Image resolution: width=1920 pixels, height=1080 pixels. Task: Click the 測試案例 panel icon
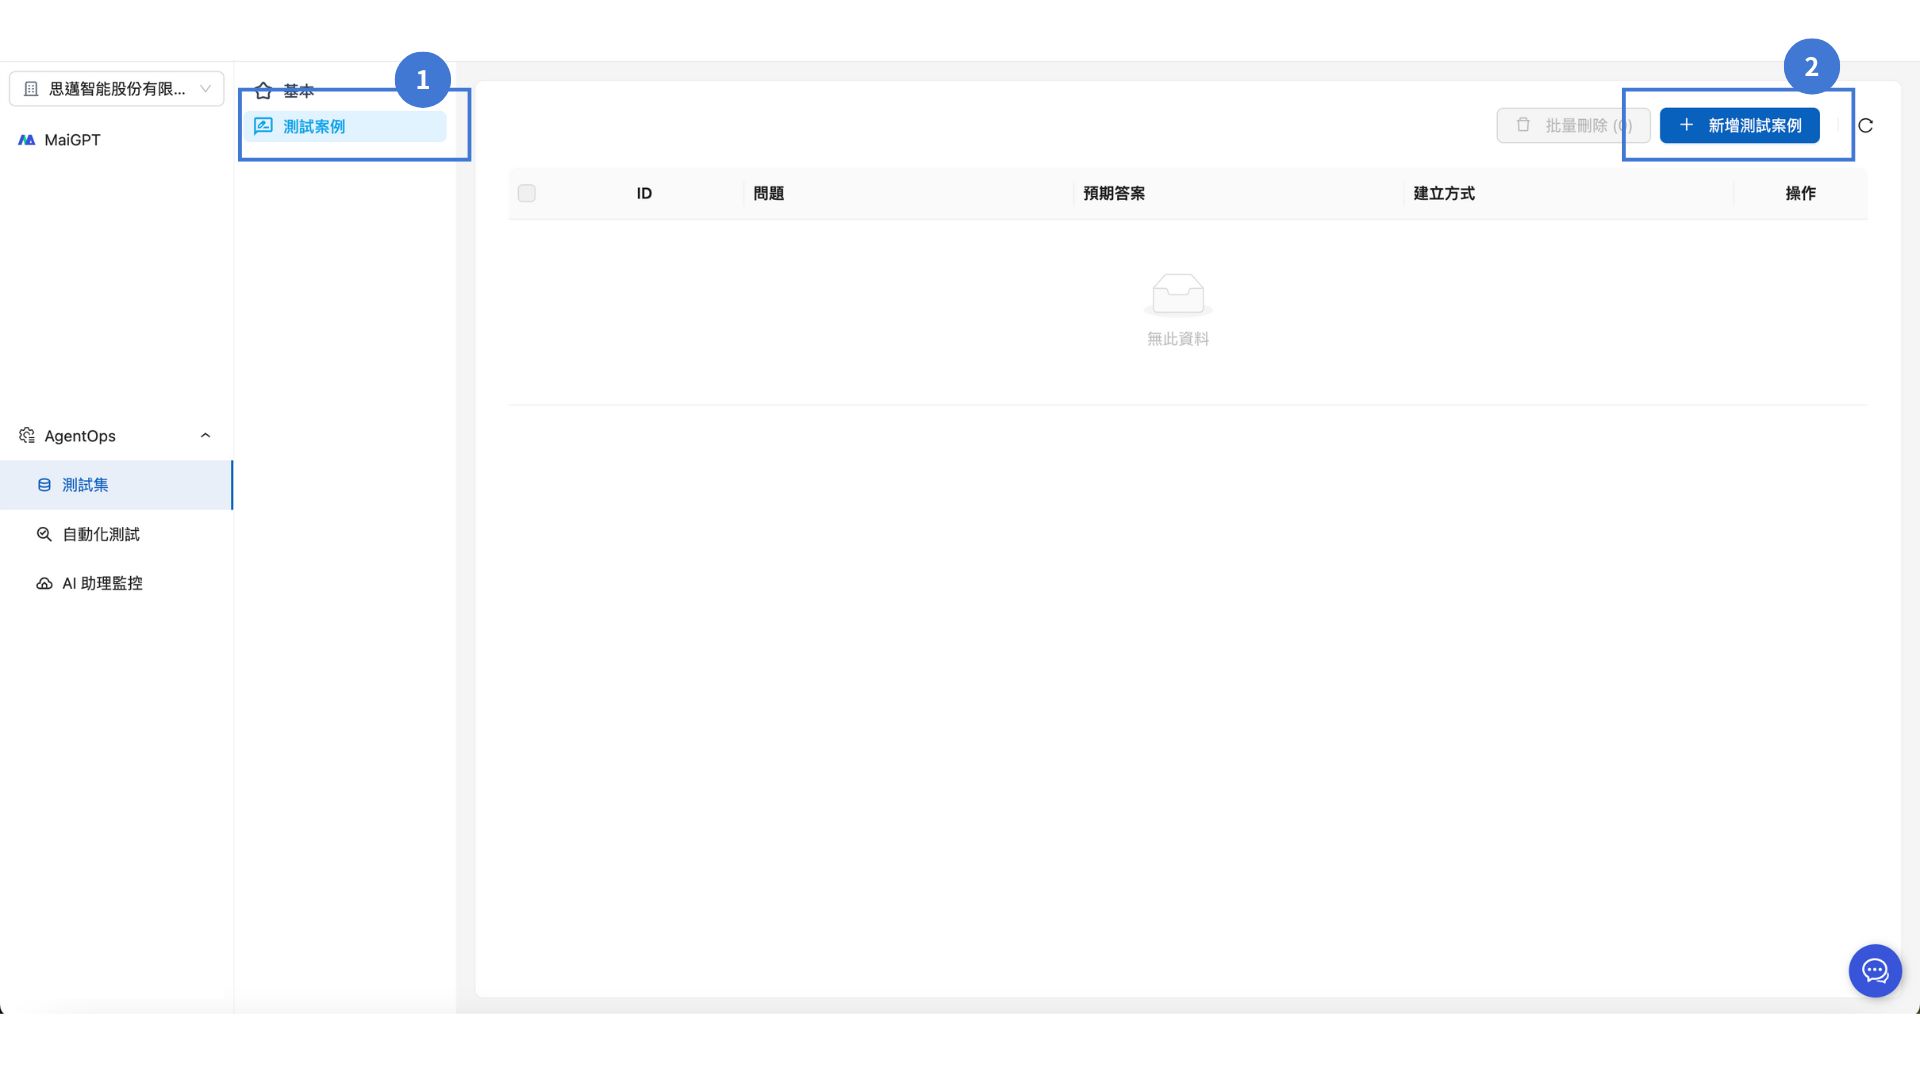[x=263, y=126]
